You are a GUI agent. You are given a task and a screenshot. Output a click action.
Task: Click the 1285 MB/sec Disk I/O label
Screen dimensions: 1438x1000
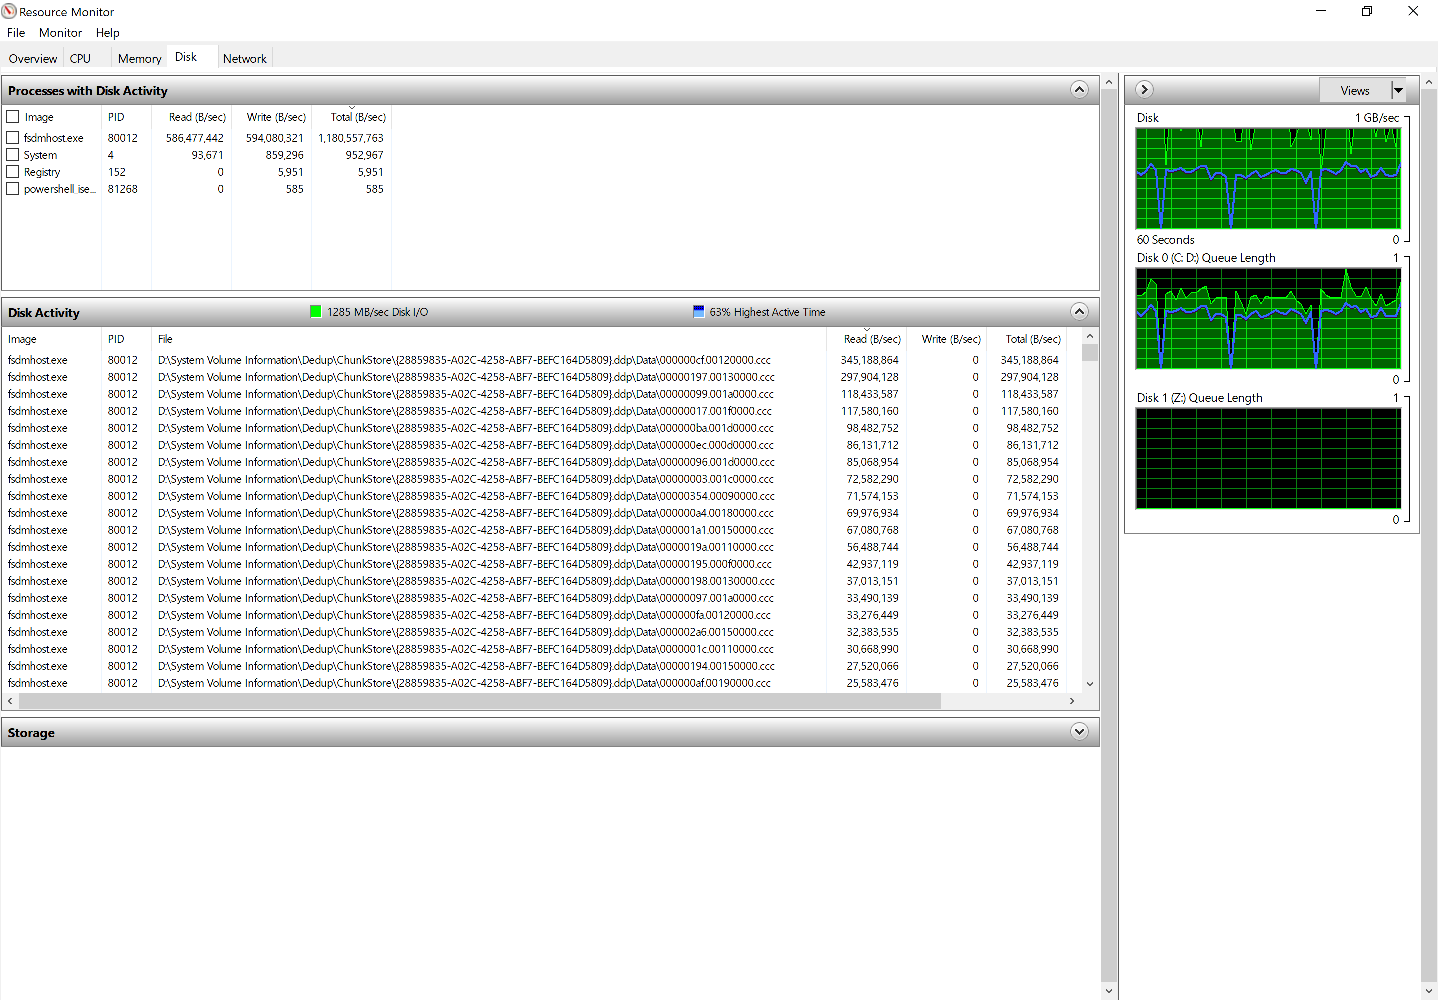tap(377, 312)
